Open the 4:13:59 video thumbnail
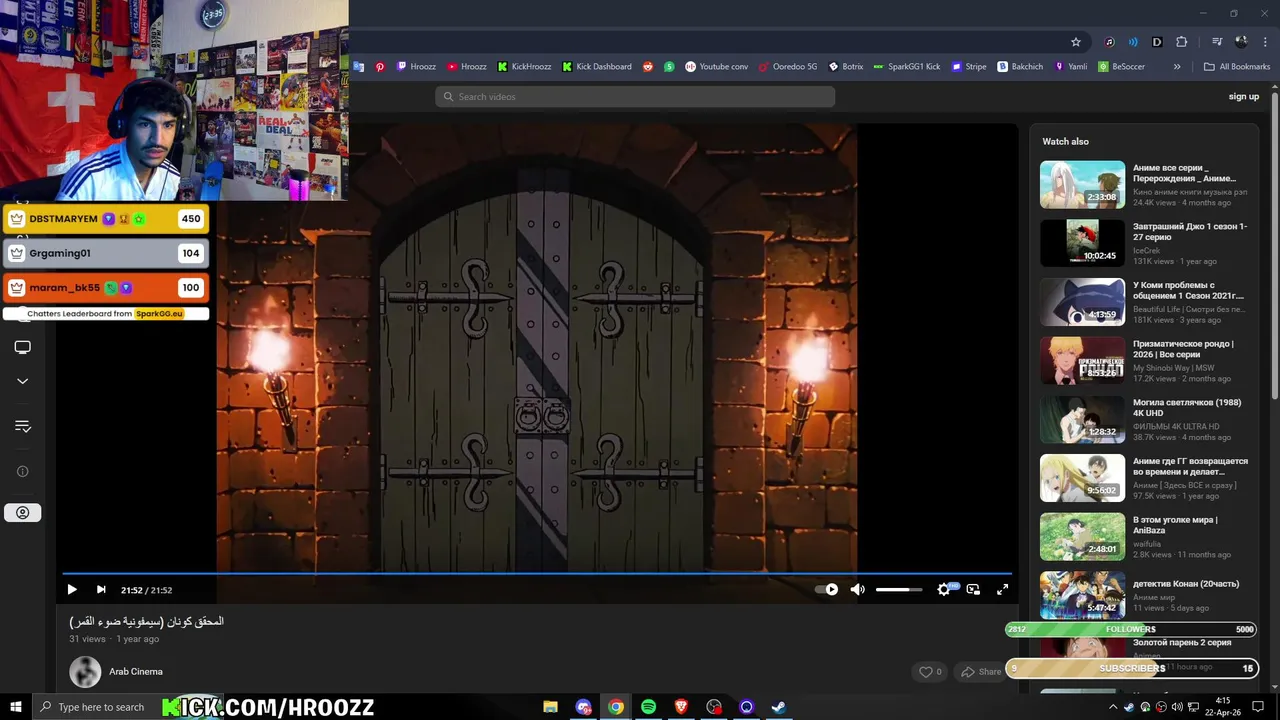The height and width of the screenshot is (720, 1280). click(1082, 302)
